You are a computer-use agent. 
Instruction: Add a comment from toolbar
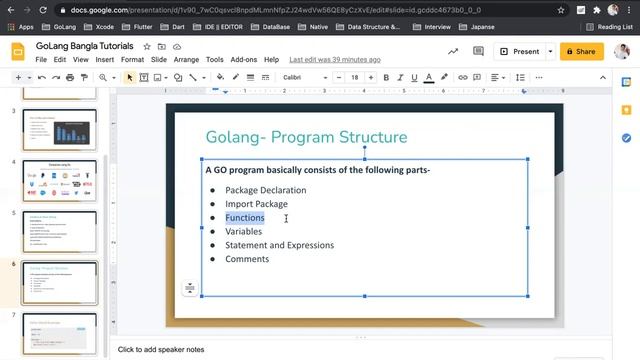[x=477, y=78]
